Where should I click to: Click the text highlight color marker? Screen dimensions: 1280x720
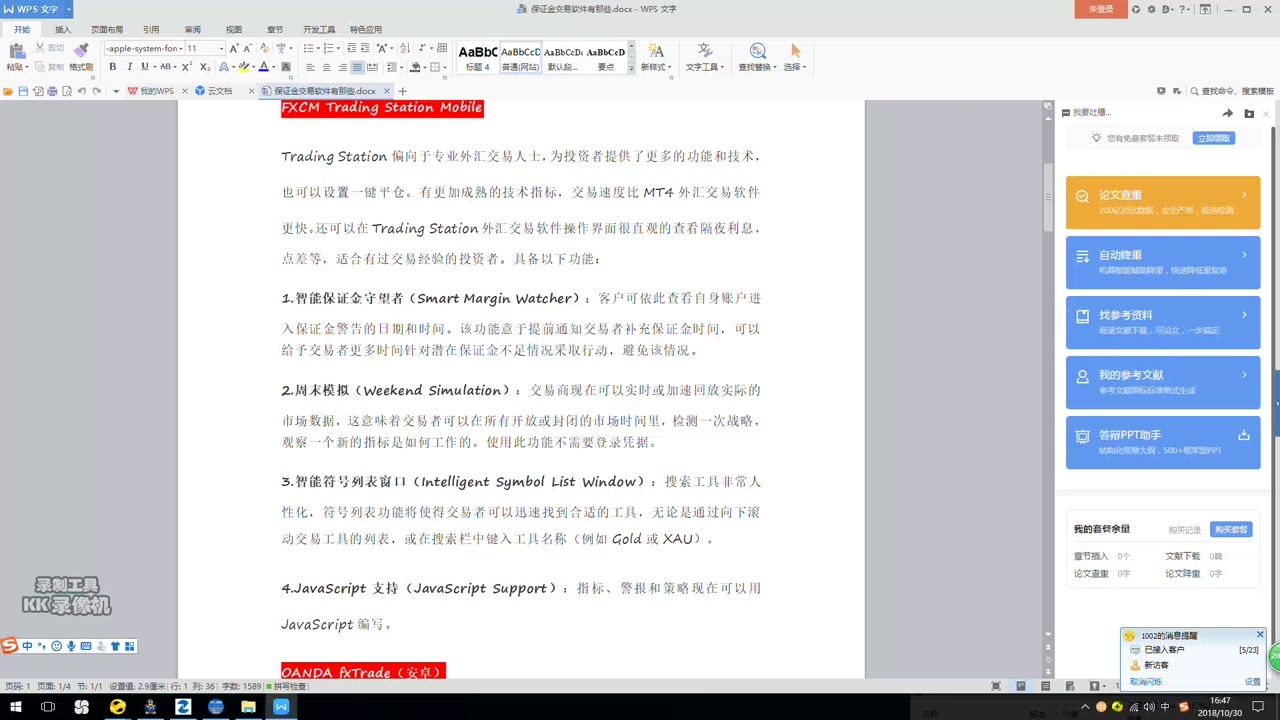point(243,67)
